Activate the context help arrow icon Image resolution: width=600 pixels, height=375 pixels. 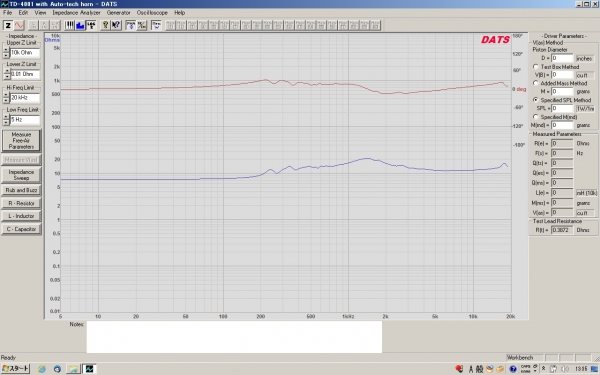[x=116, y=26]
